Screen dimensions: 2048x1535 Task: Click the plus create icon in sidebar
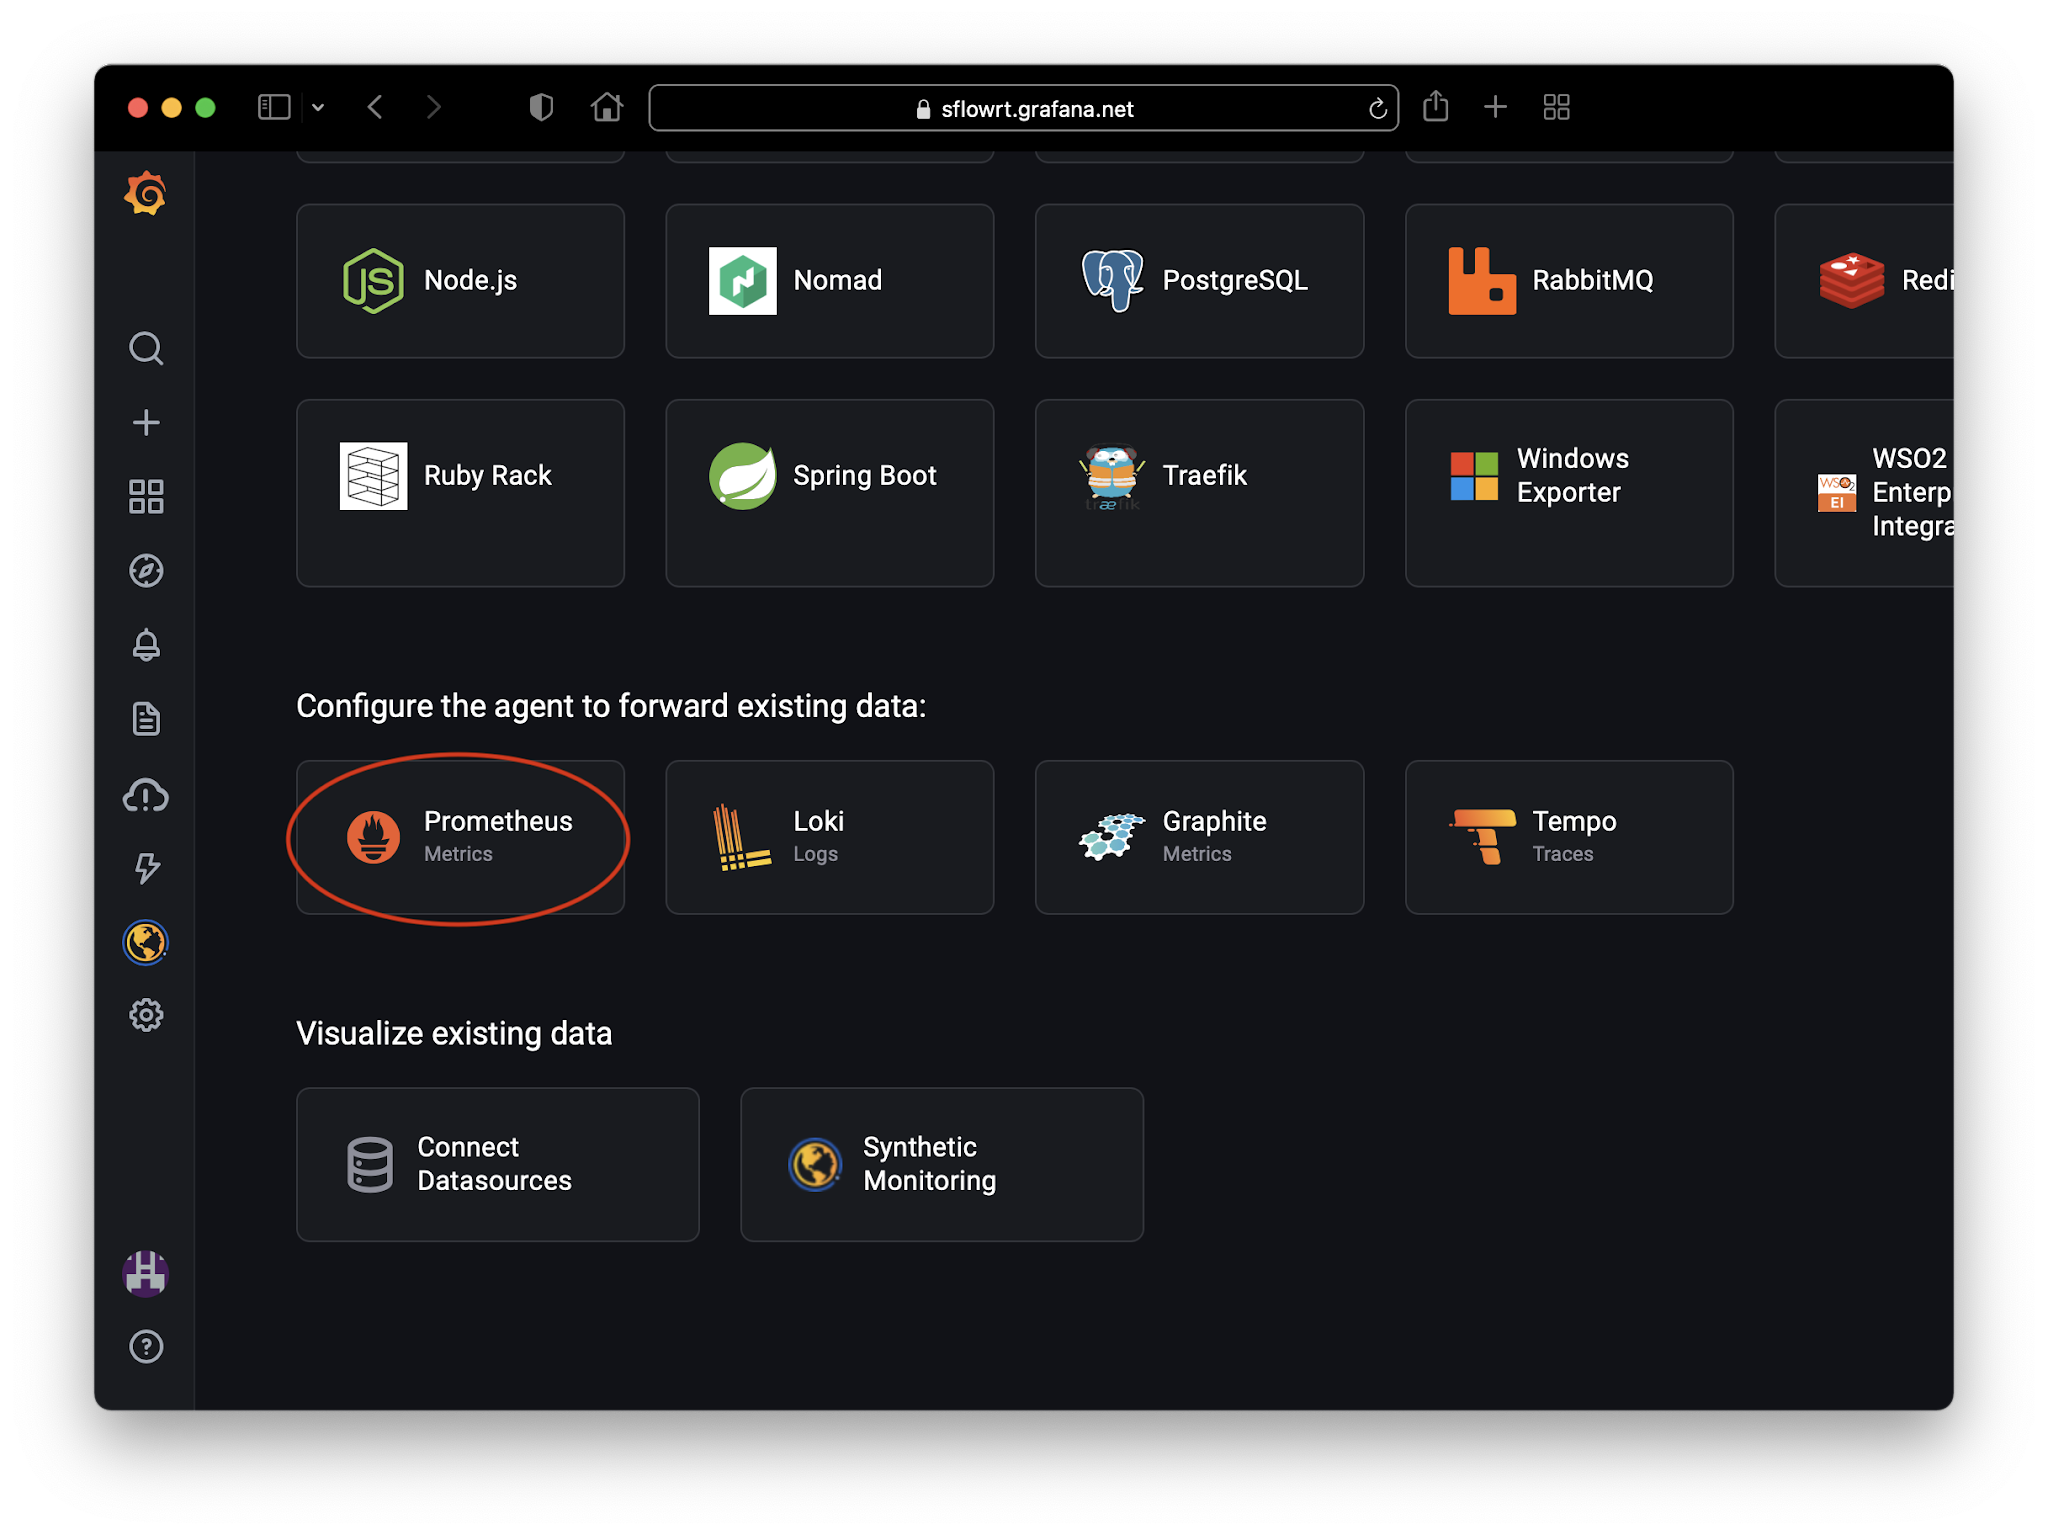(x=146, y=423)
